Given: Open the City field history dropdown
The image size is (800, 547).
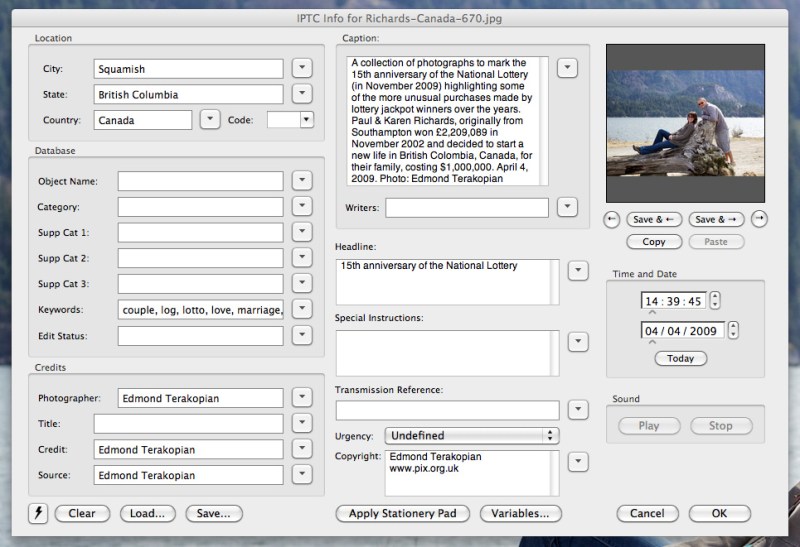Looking at the screenshot, I should pos(302,68).
